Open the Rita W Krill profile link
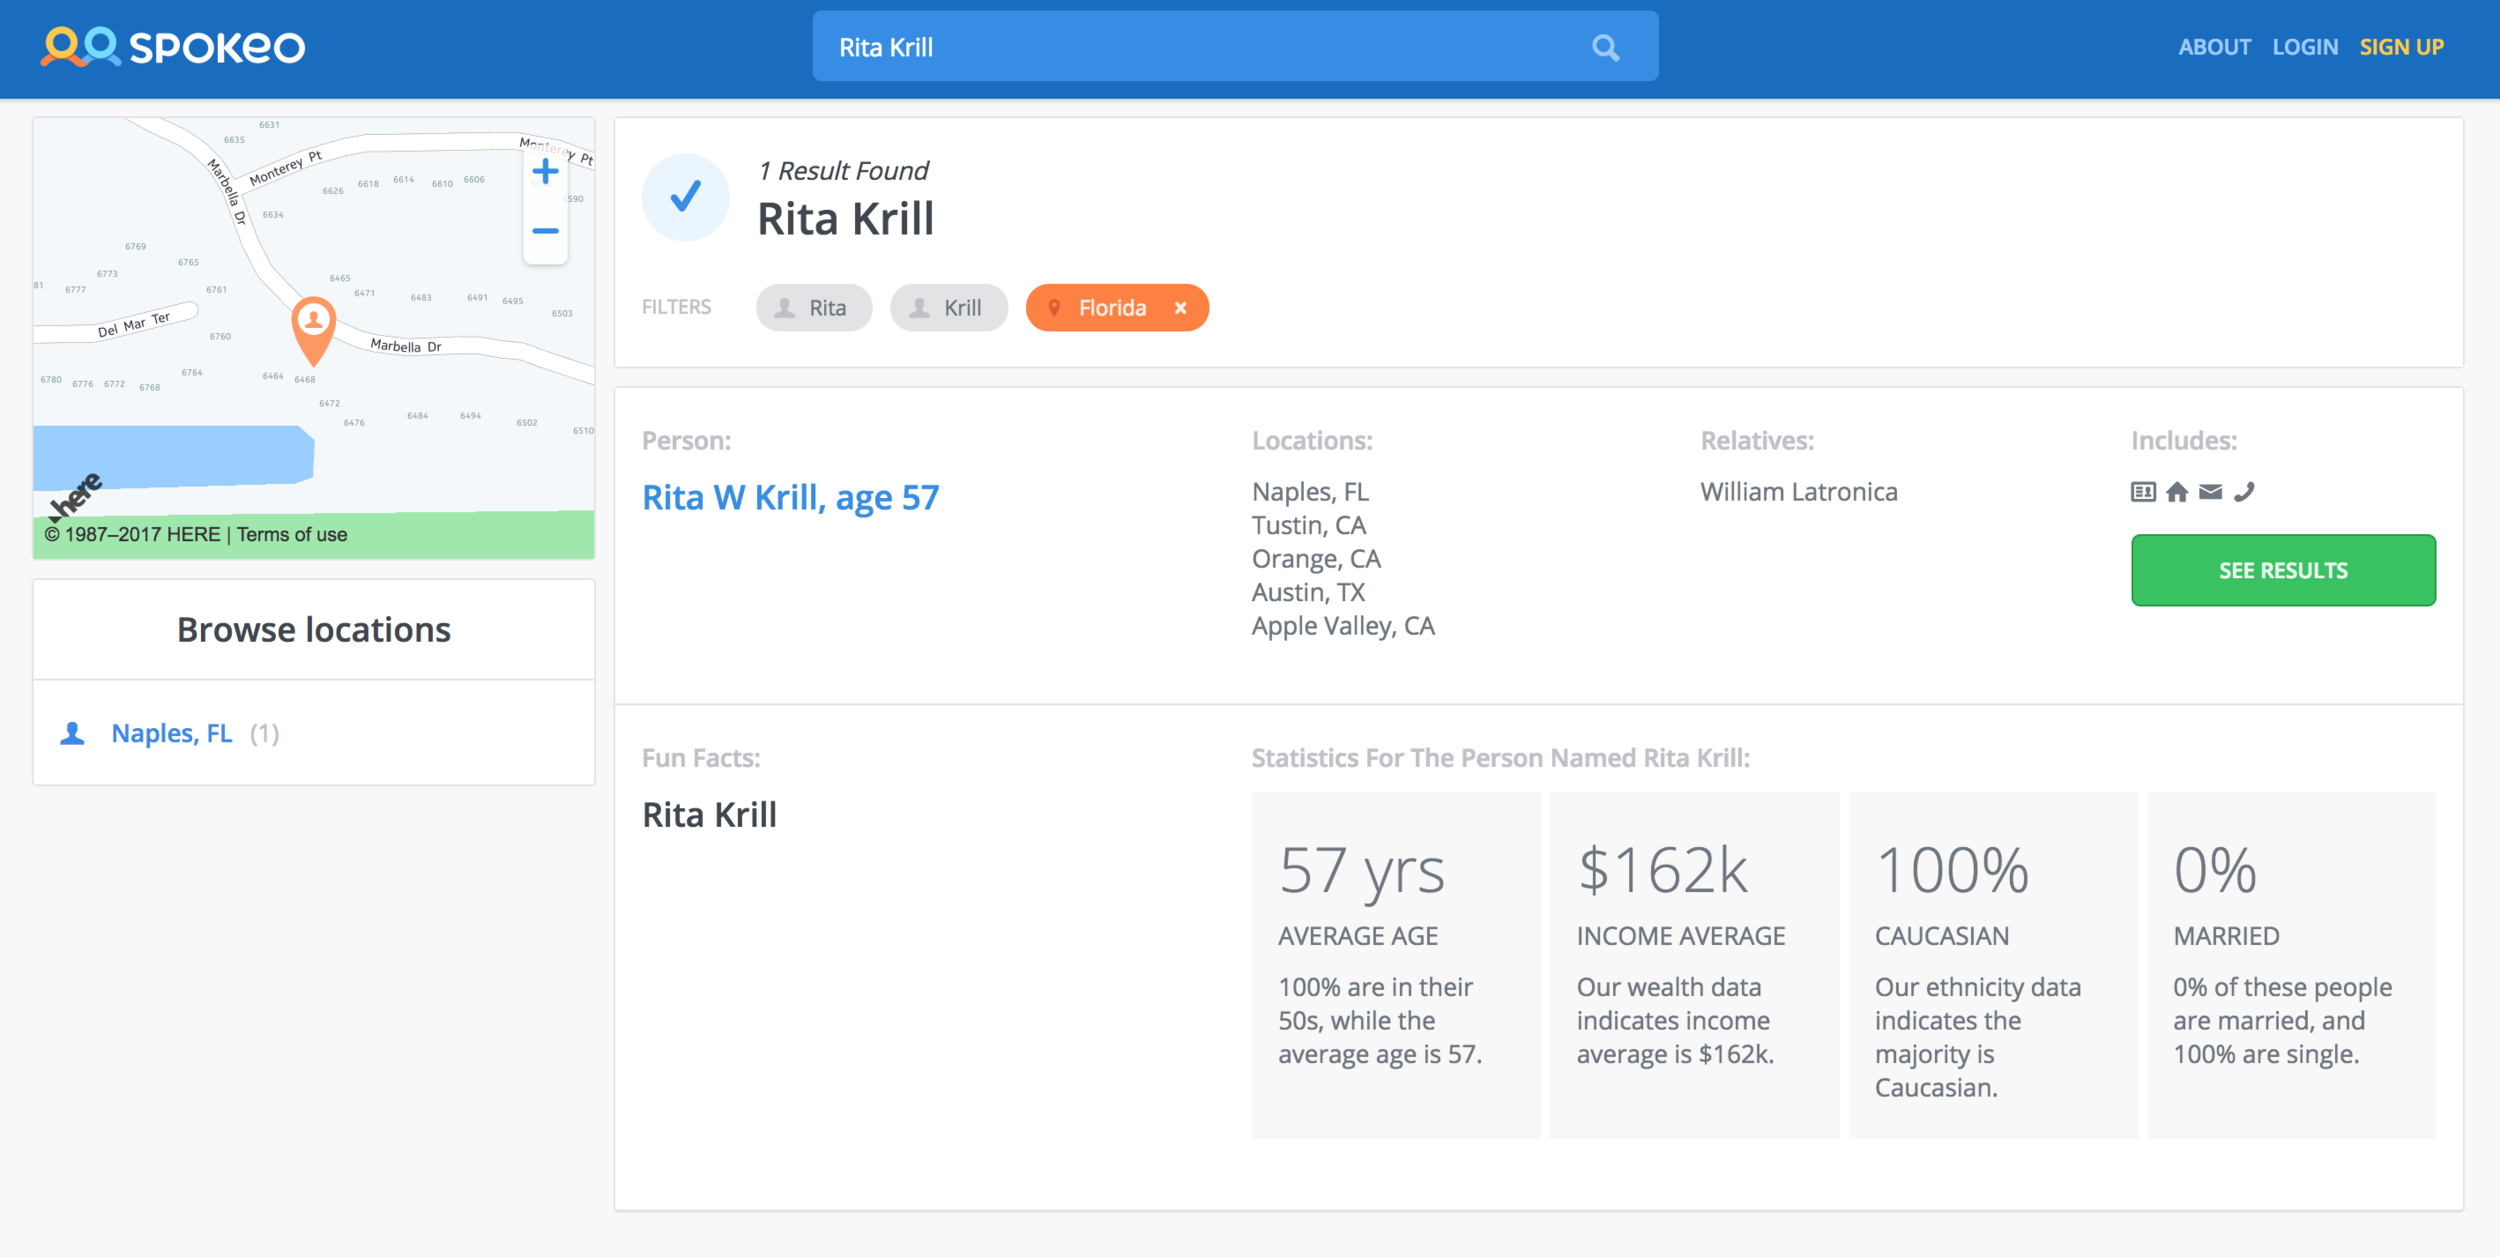 coord(790,497)
